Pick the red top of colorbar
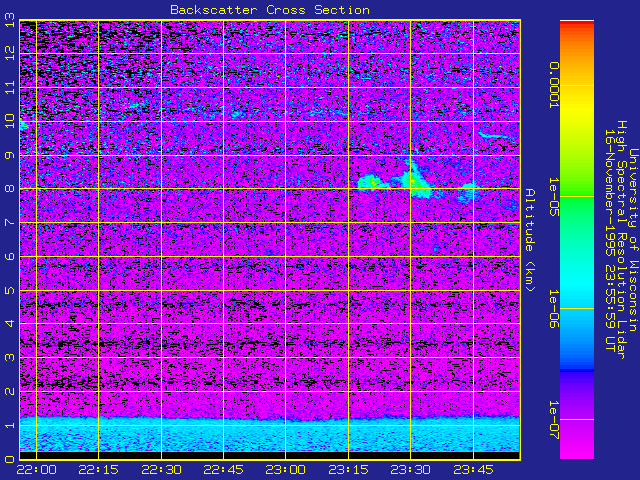The height and width of the screenshot is (480, 640). tap(577, 24)
